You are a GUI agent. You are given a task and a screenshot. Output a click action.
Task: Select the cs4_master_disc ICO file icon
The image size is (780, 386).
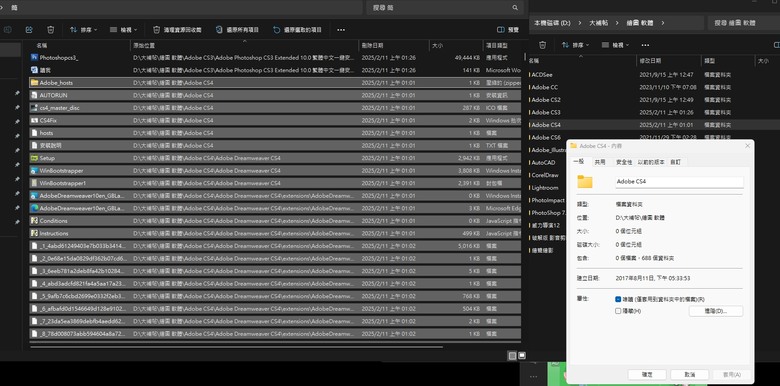point(34,107)
